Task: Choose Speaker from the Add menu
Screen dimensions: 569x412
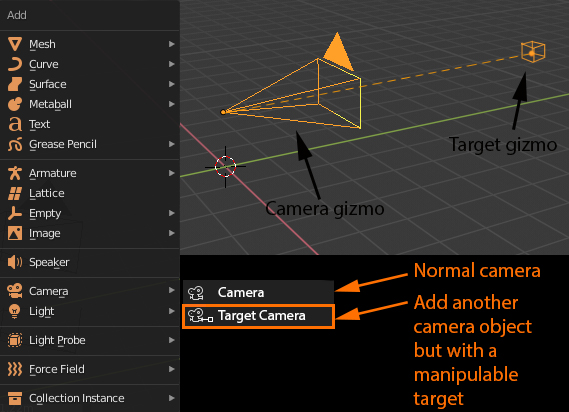Action: (90, 262)
